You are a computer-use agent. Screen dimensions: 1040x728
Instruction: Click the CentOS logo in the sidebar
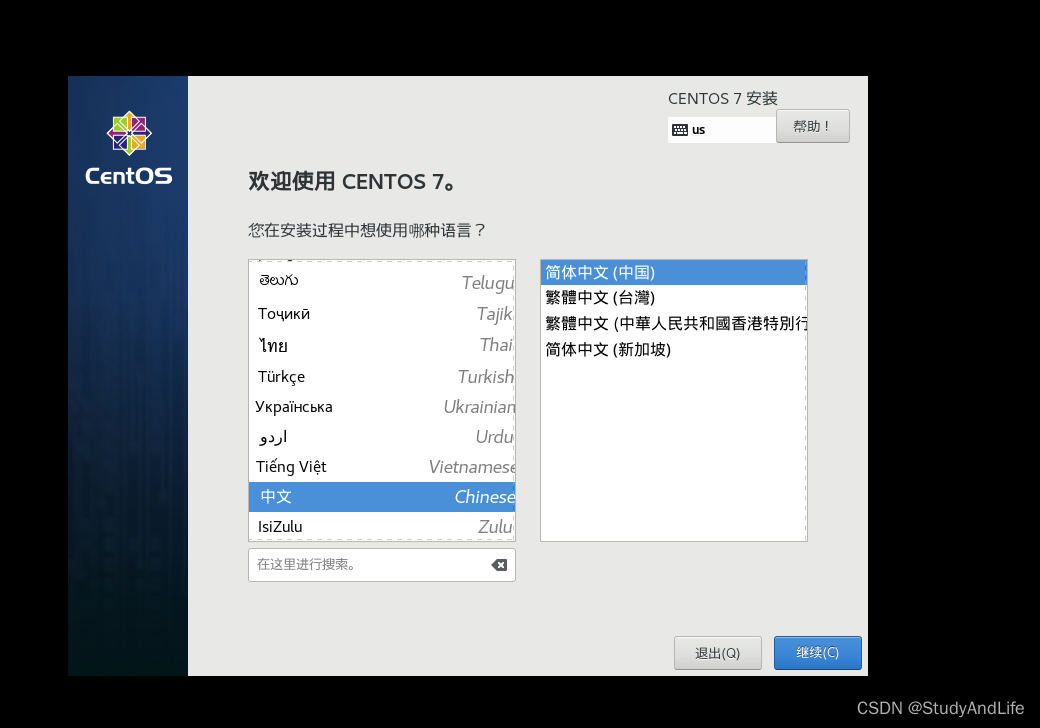[127, 134]
